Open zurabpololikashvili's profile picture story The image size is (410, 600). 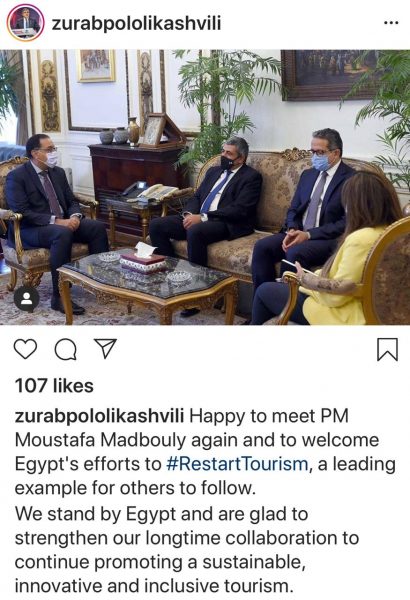click(x=25, y=23)
